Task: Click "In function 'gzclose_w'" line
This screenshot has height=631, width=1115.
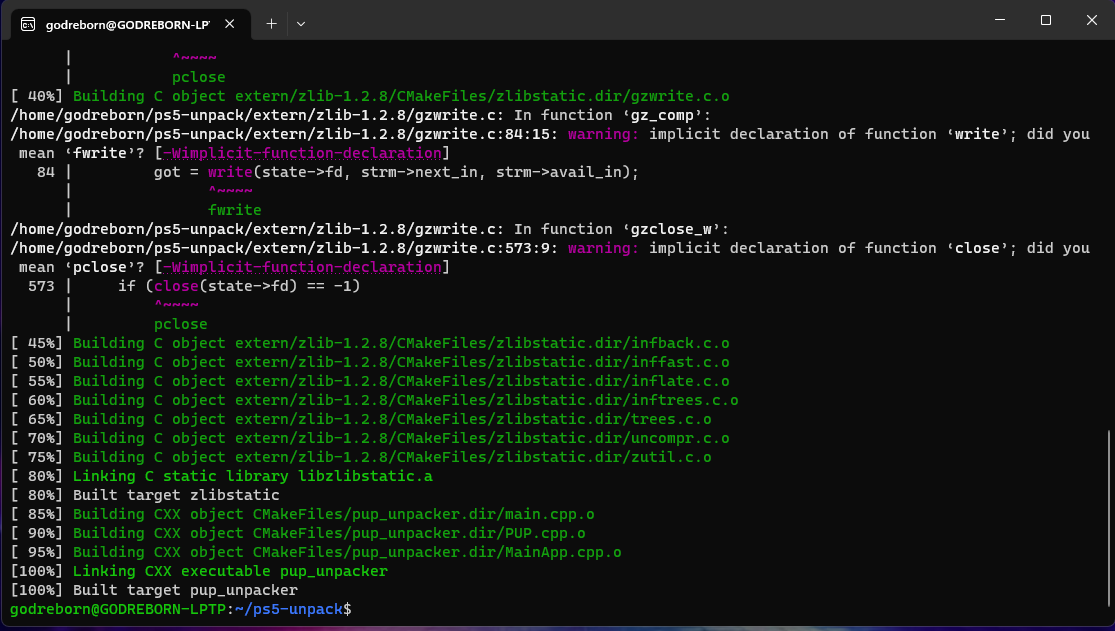Action: 370,229
